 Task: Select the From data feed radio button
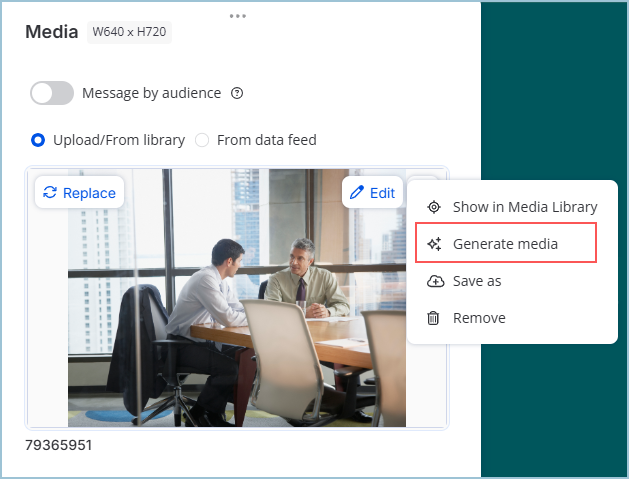(202, 140)
